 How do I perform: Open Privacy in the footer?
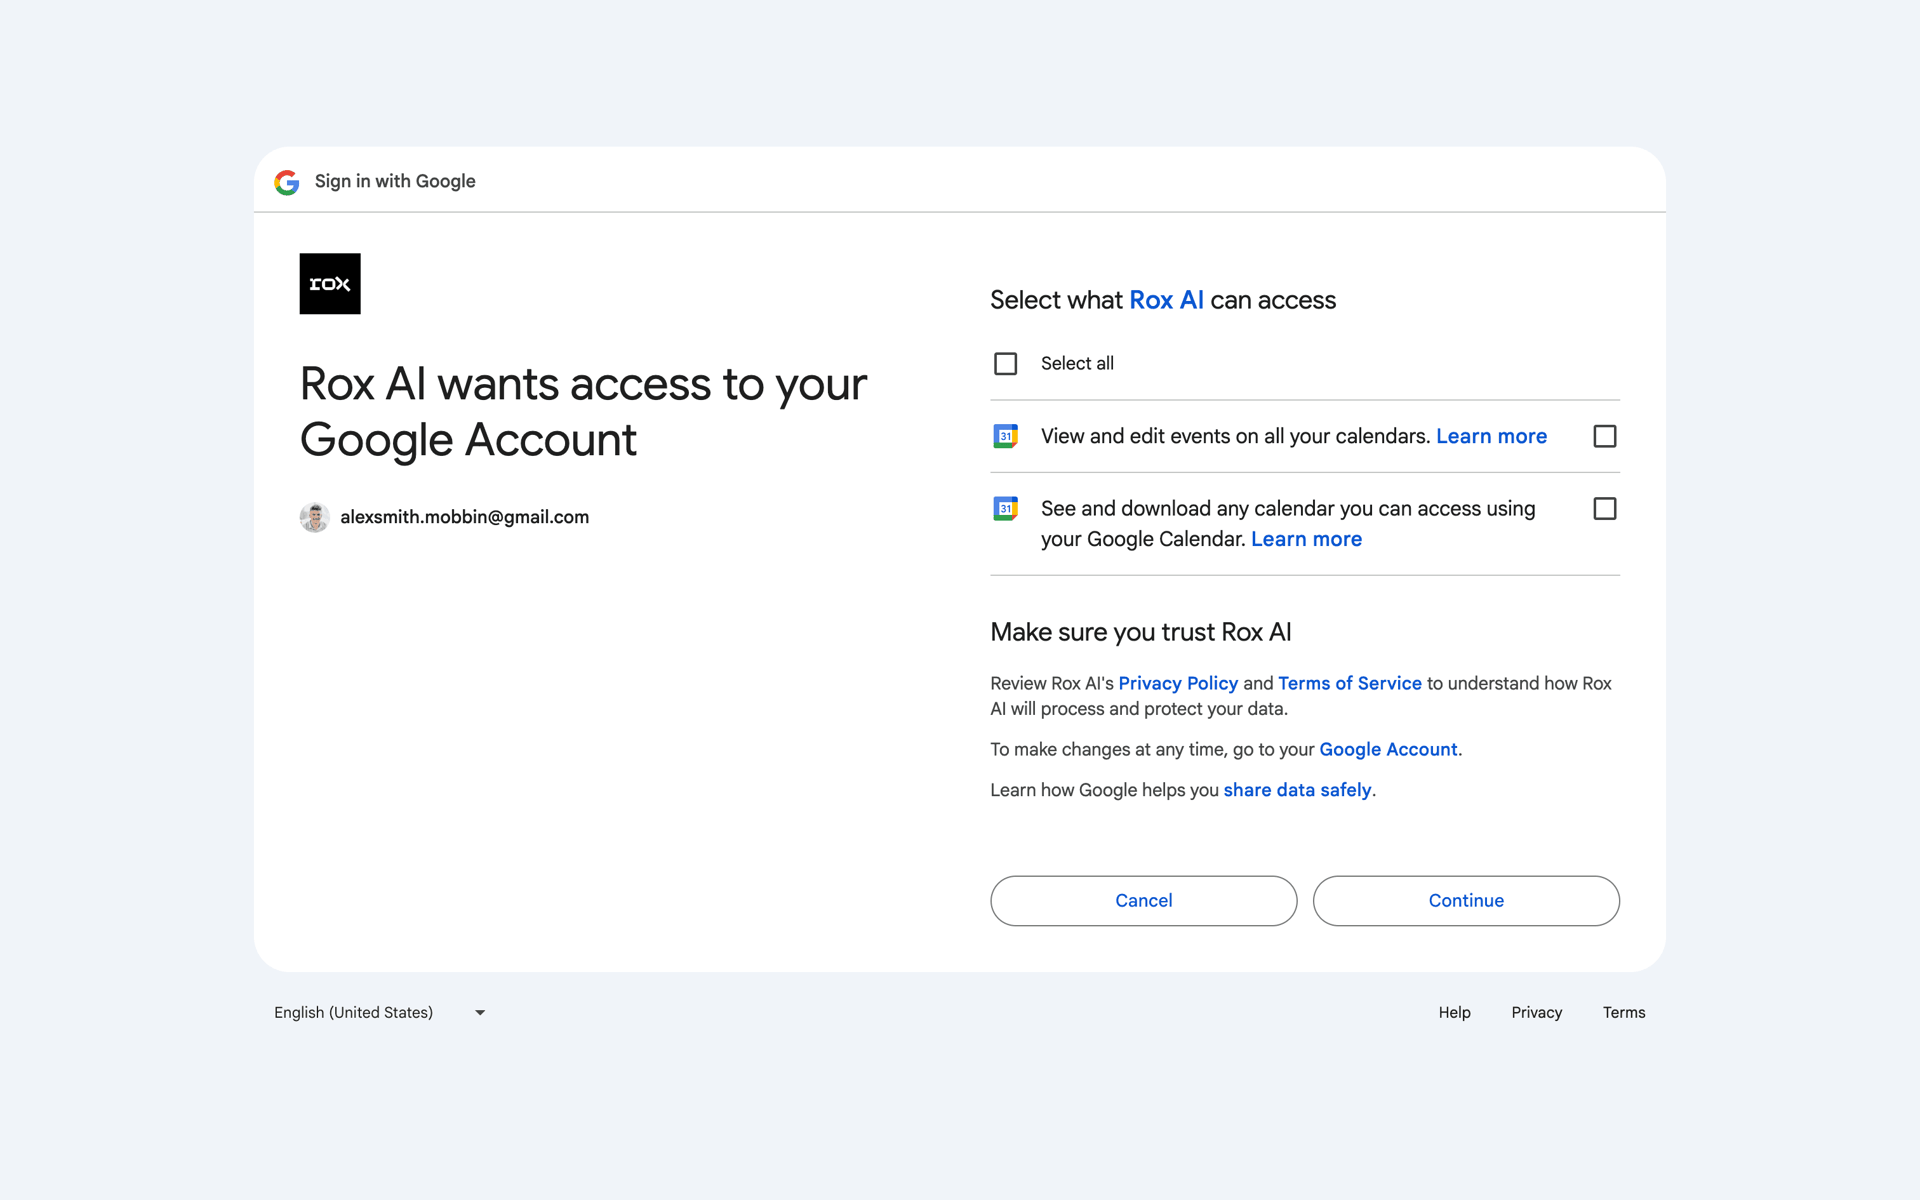point(1536,1013)
